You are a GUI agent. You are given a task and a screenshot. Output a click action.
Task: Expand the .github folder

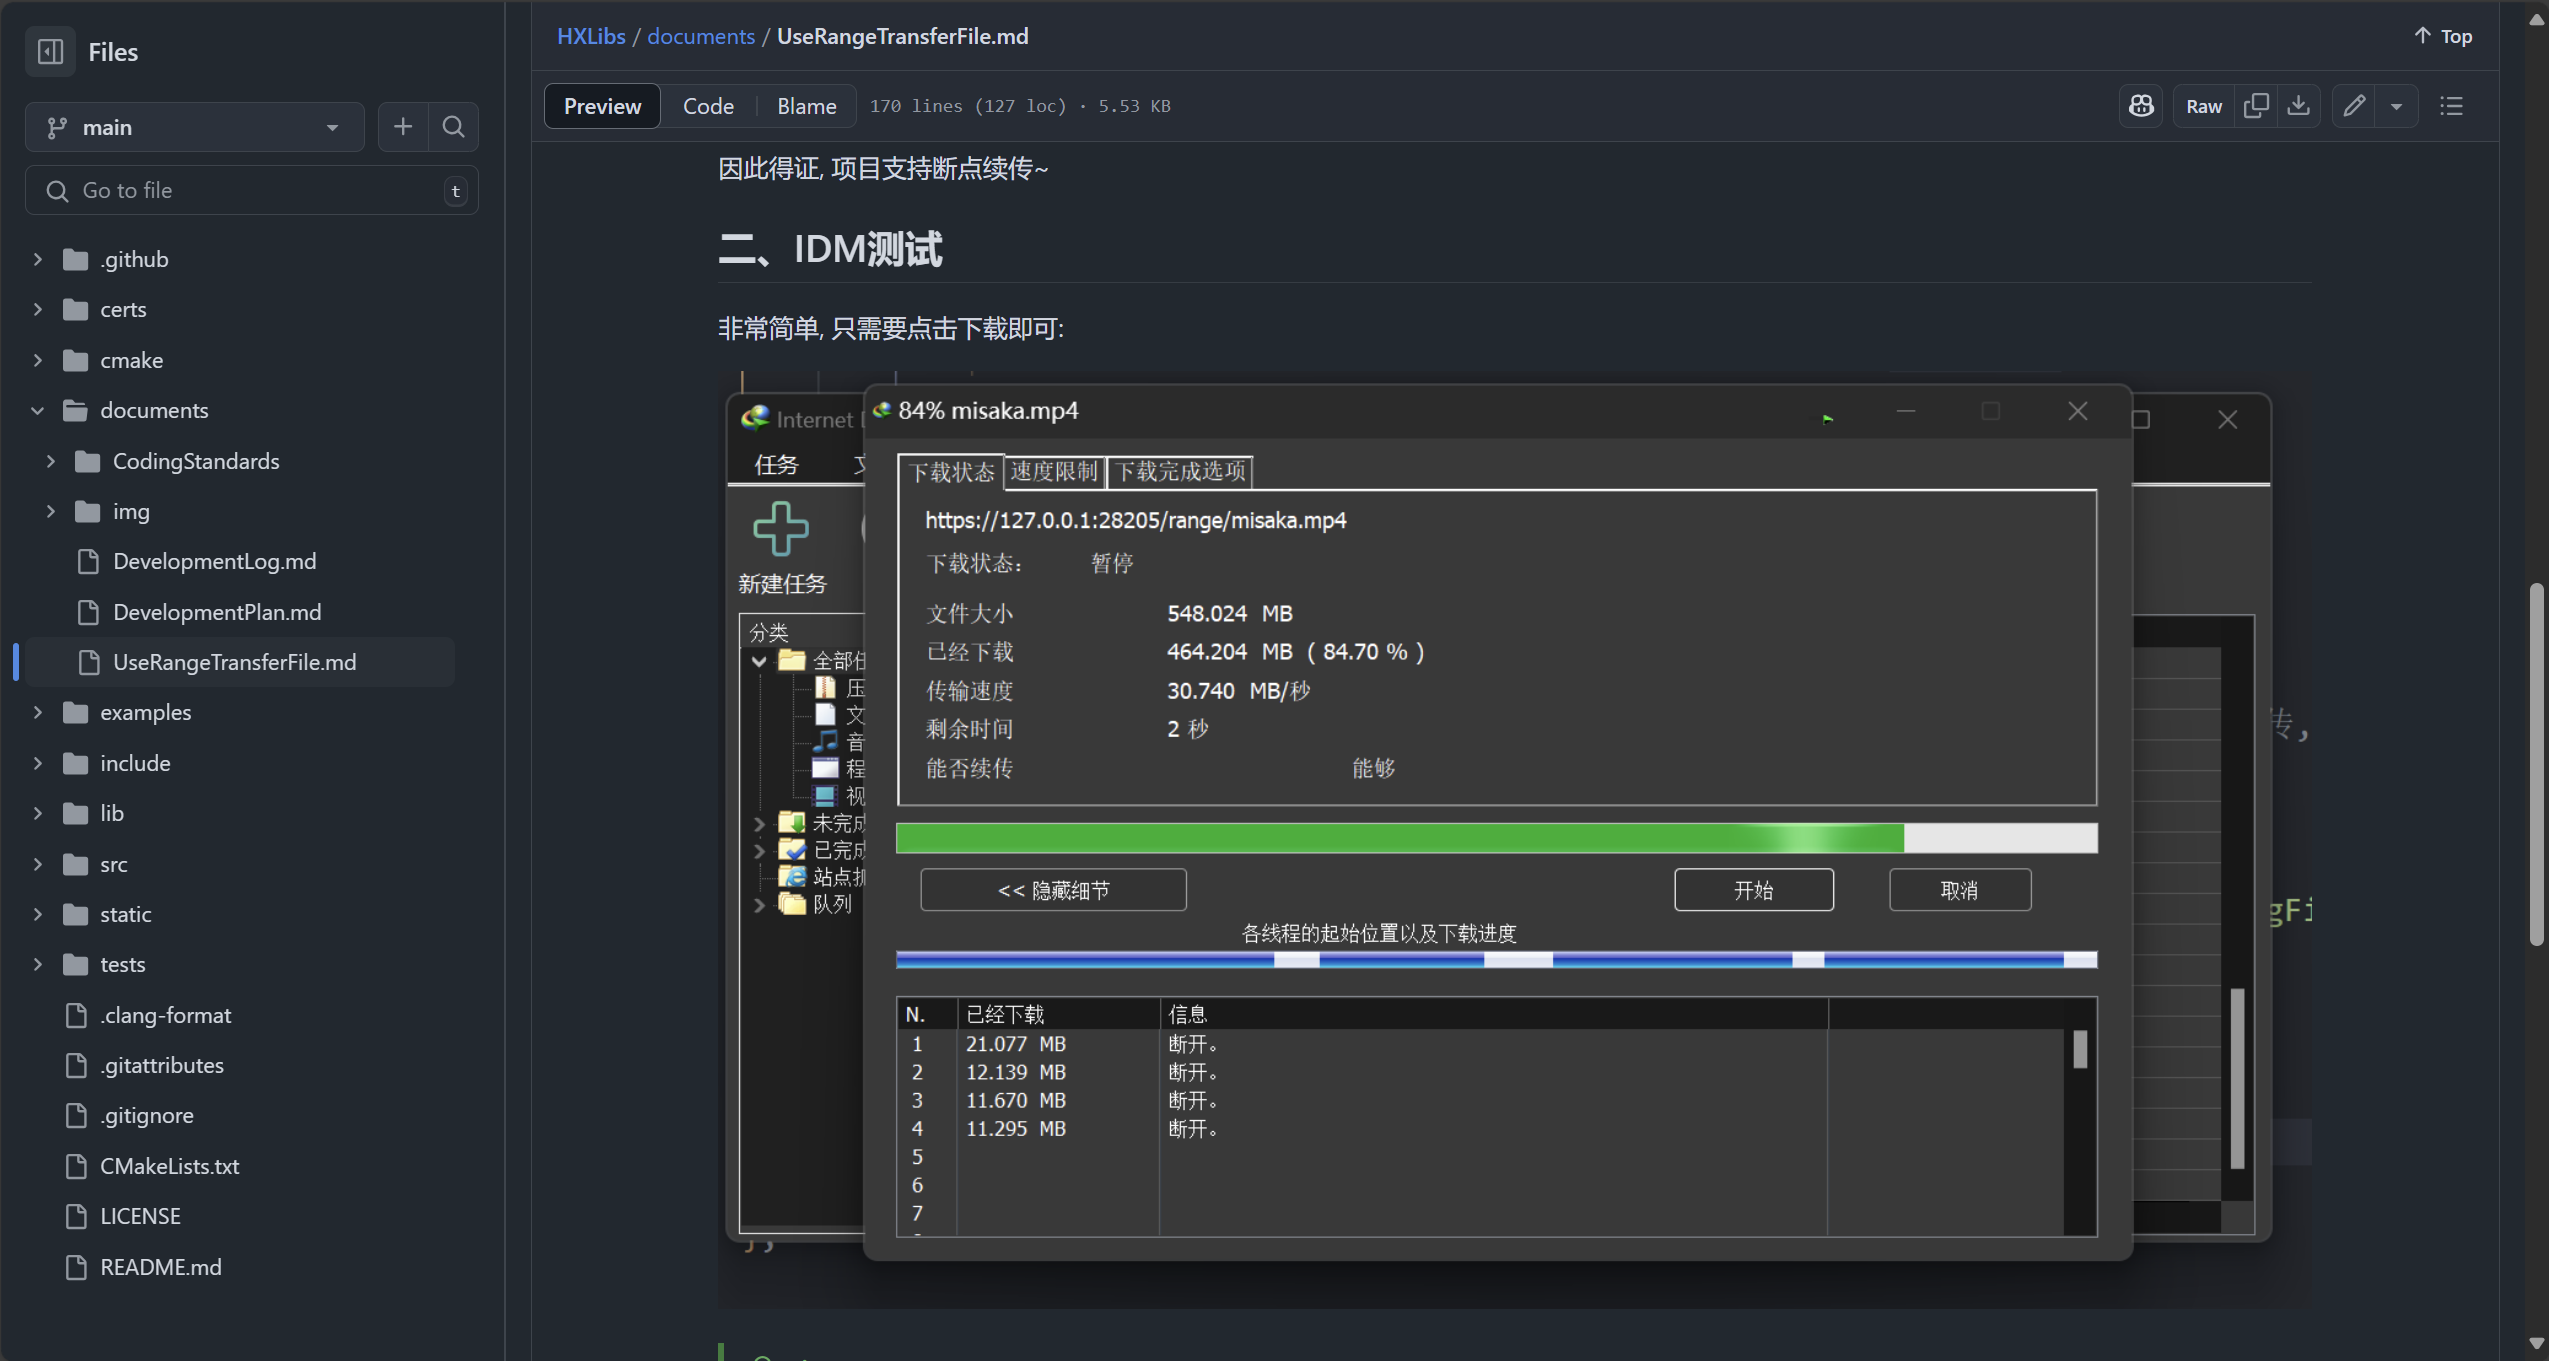pos(38,259)
